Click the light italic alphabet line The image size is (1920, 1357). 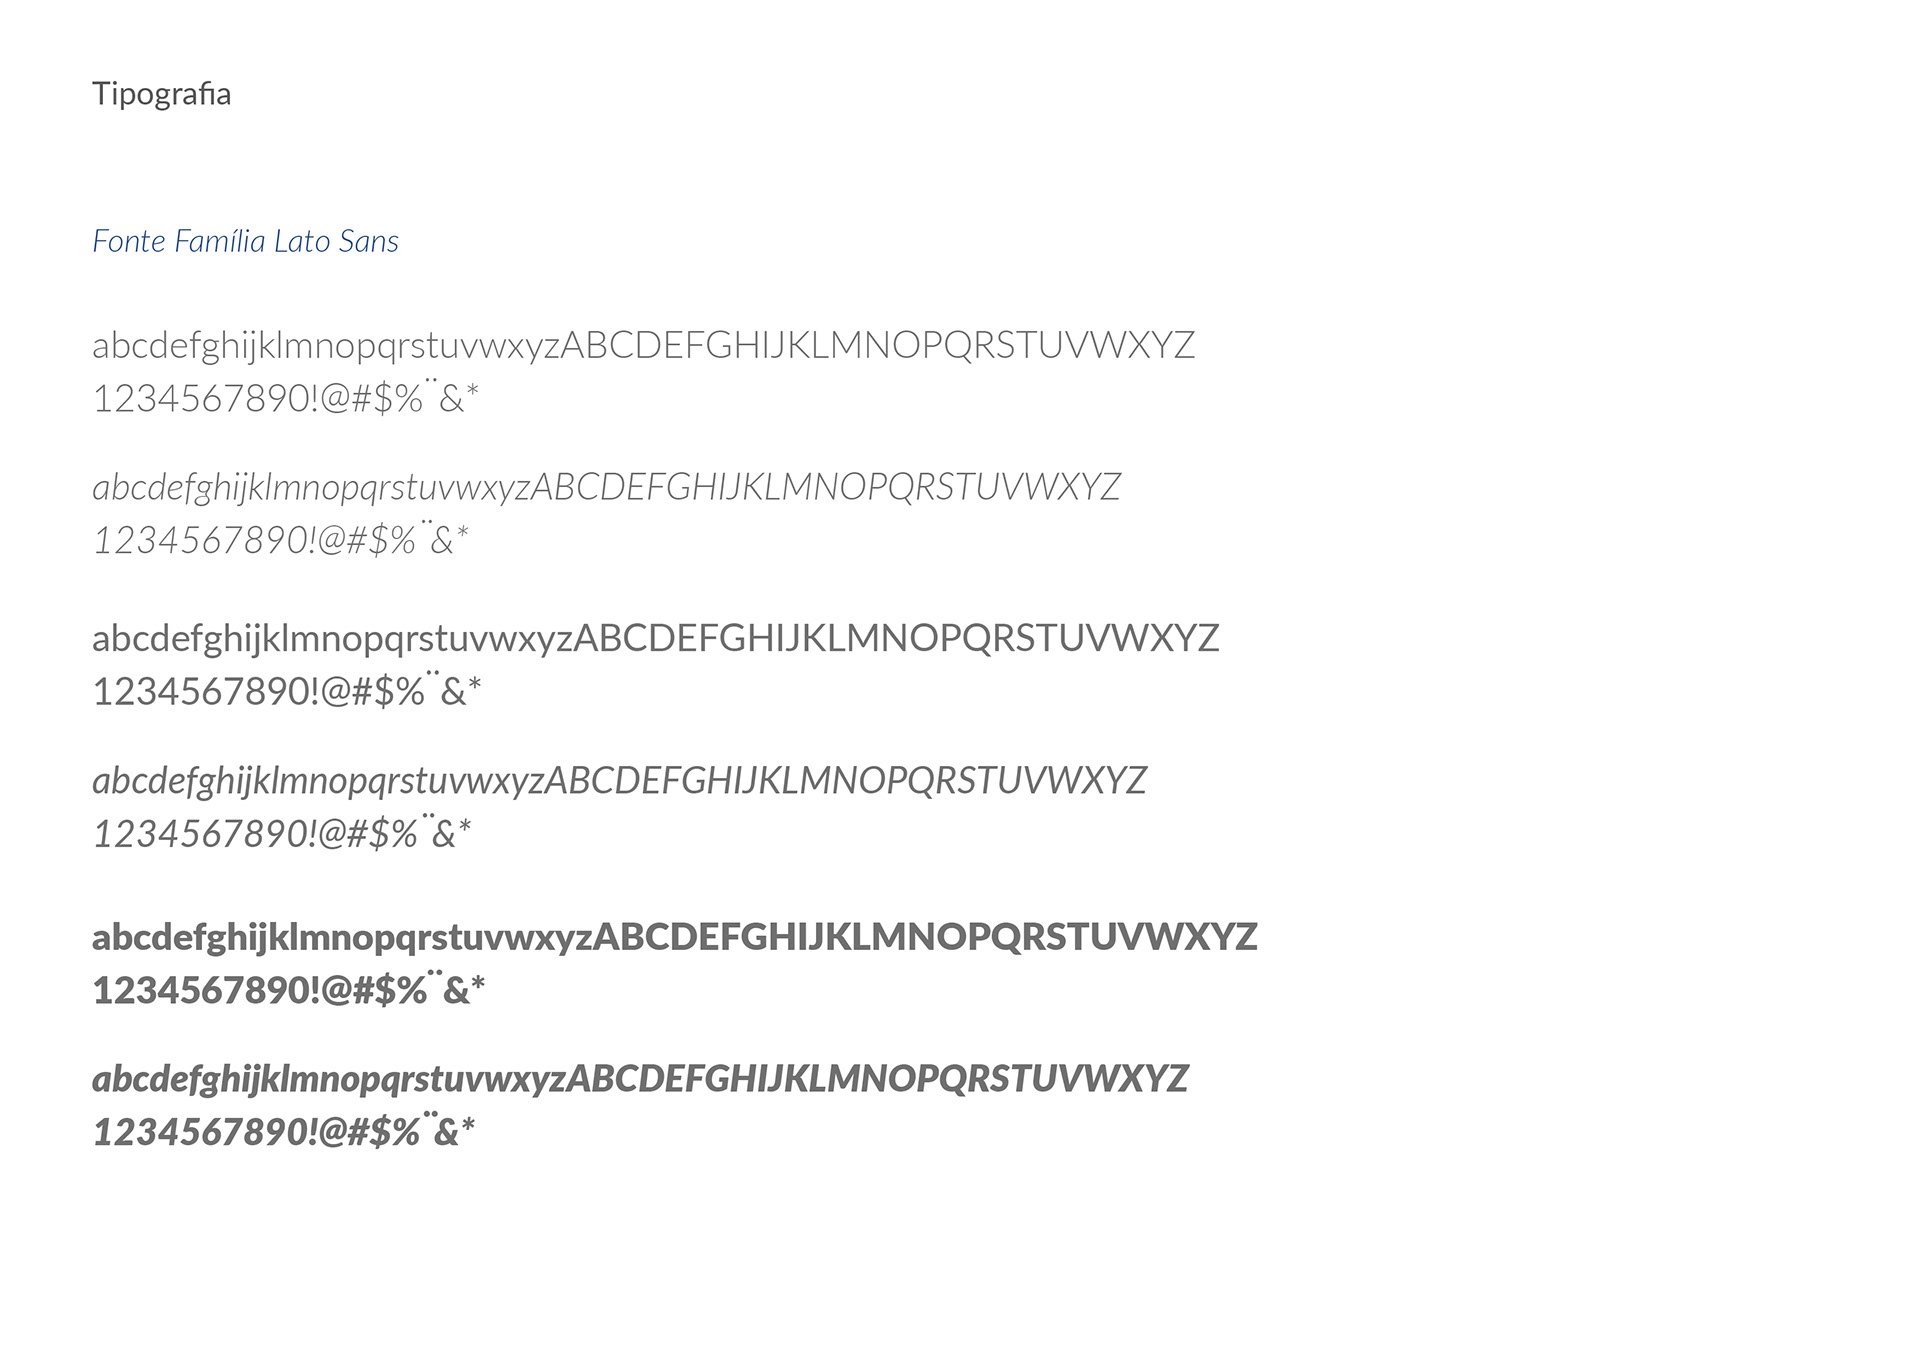(606, 488)
